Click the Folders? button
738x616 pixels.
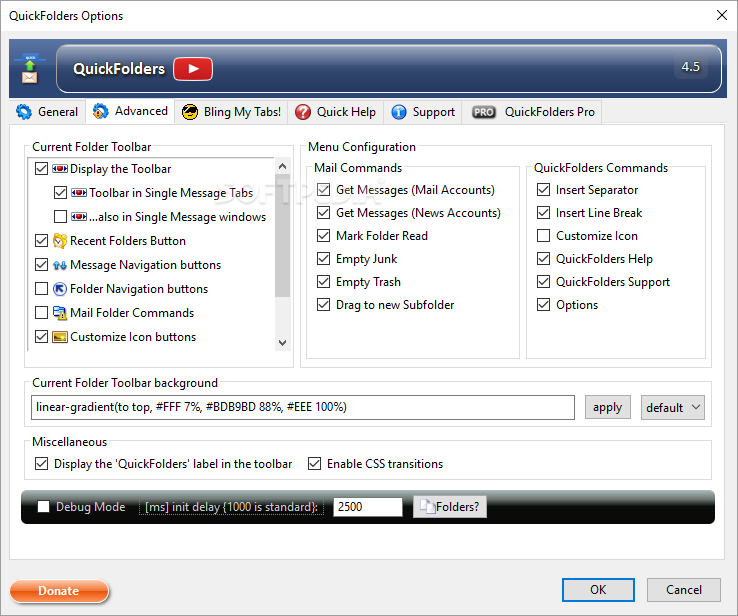click(450, 507)
